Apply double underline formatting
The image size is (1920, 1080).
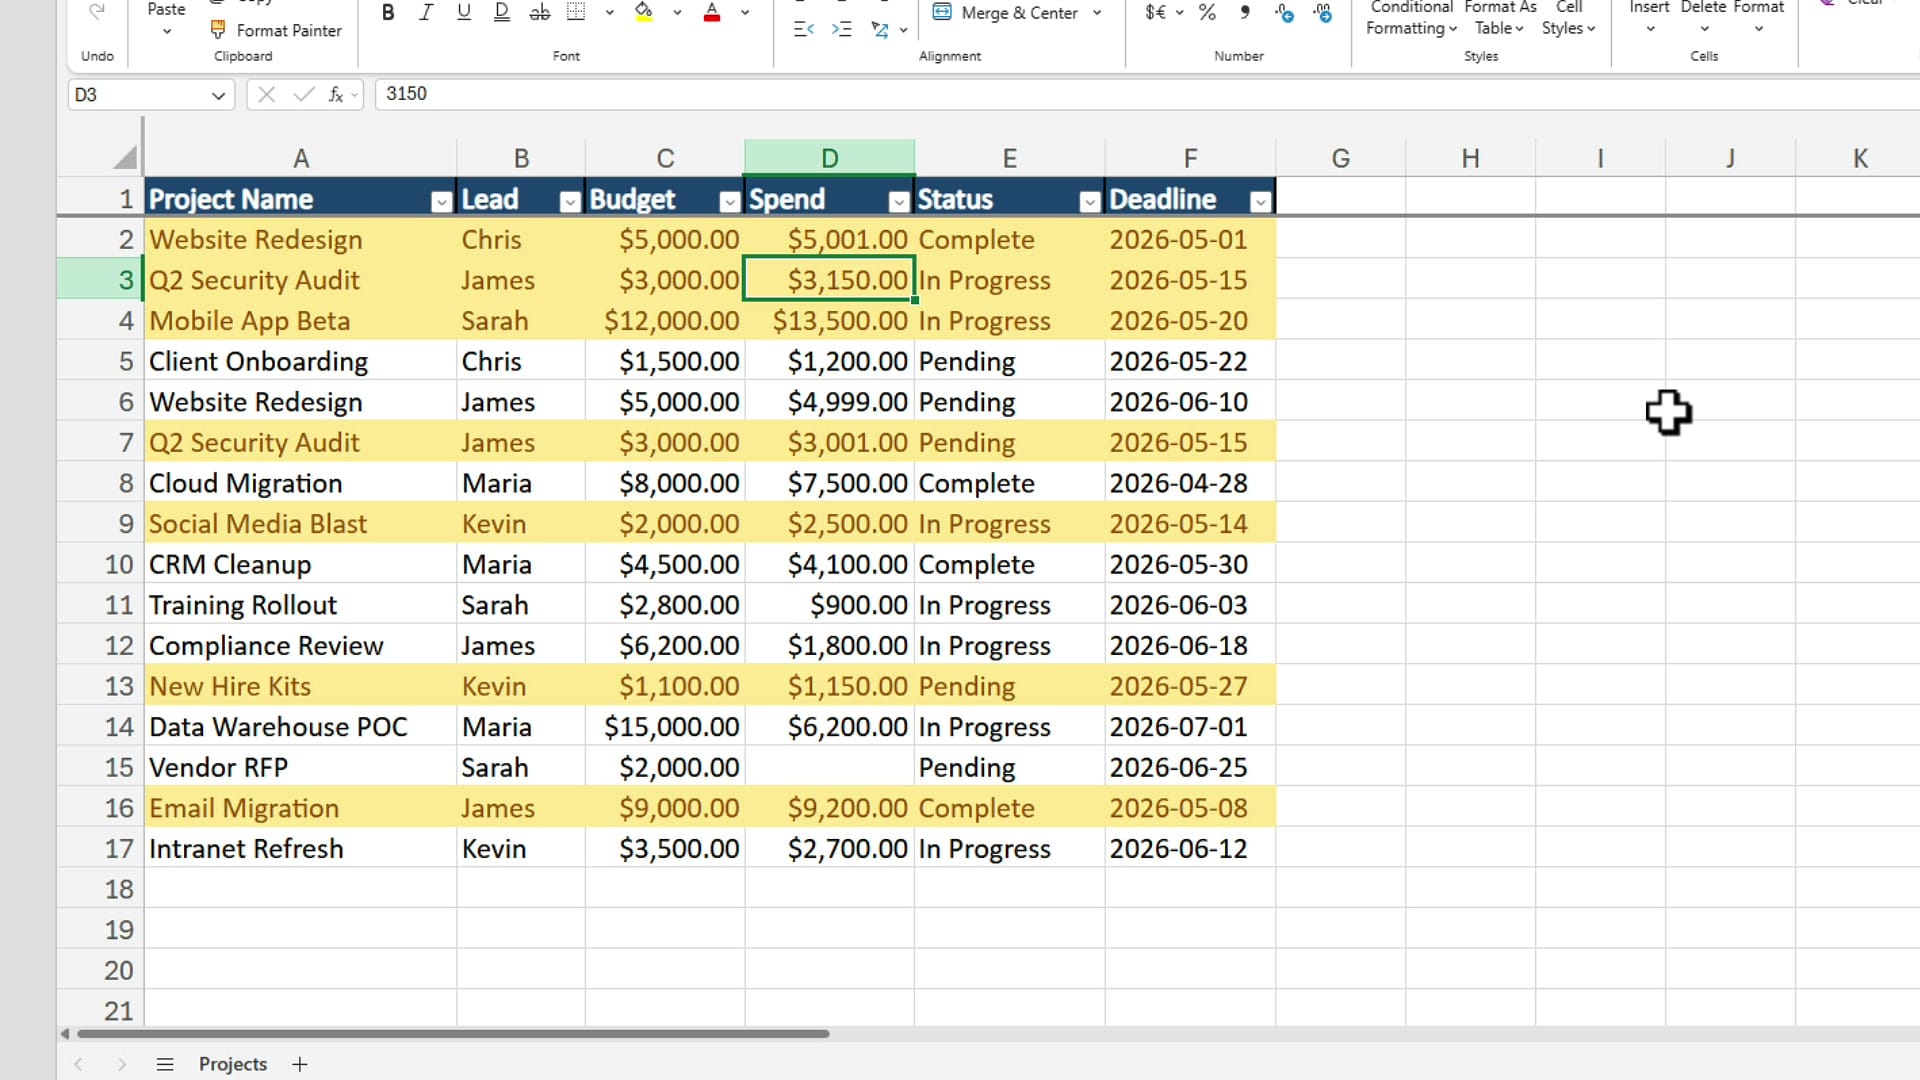click(502, 13)
